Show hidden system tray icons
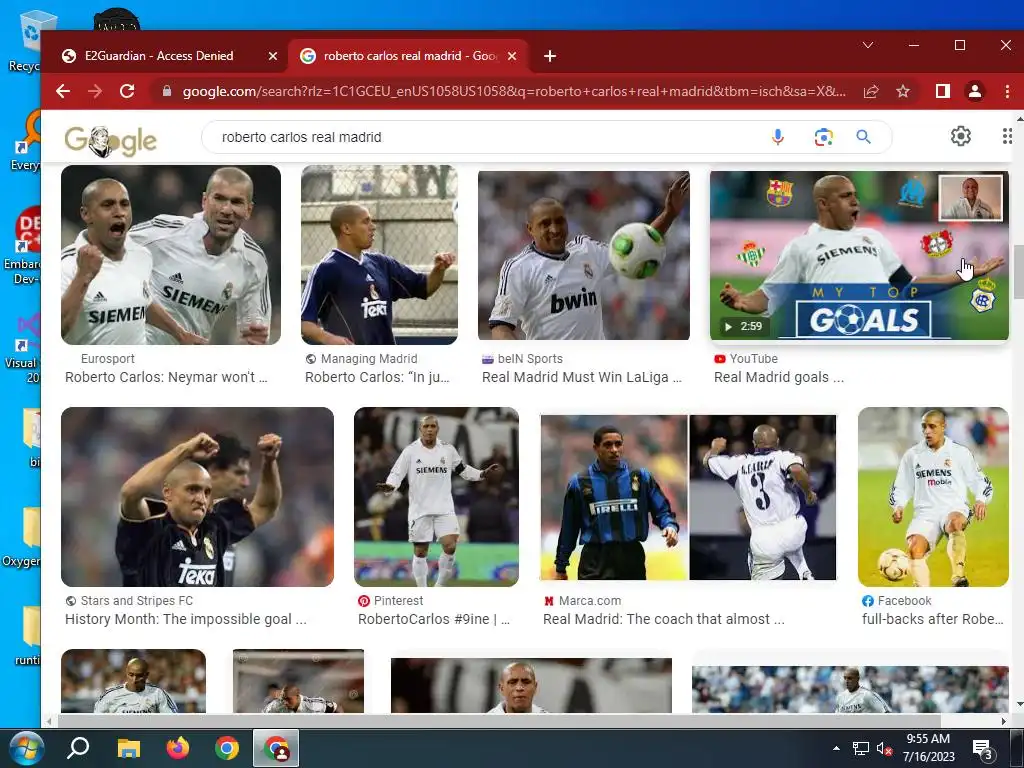Image resolution: width=1024 pixels, height=768 pixels. coord(836,748)
